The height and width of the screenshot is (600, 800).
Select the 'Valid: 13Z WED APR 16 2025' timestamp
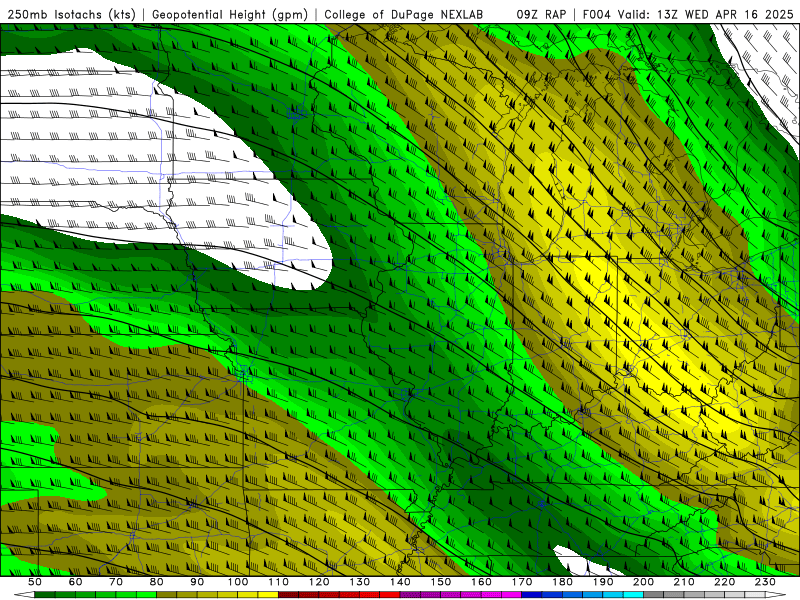(x=706, y=15)
